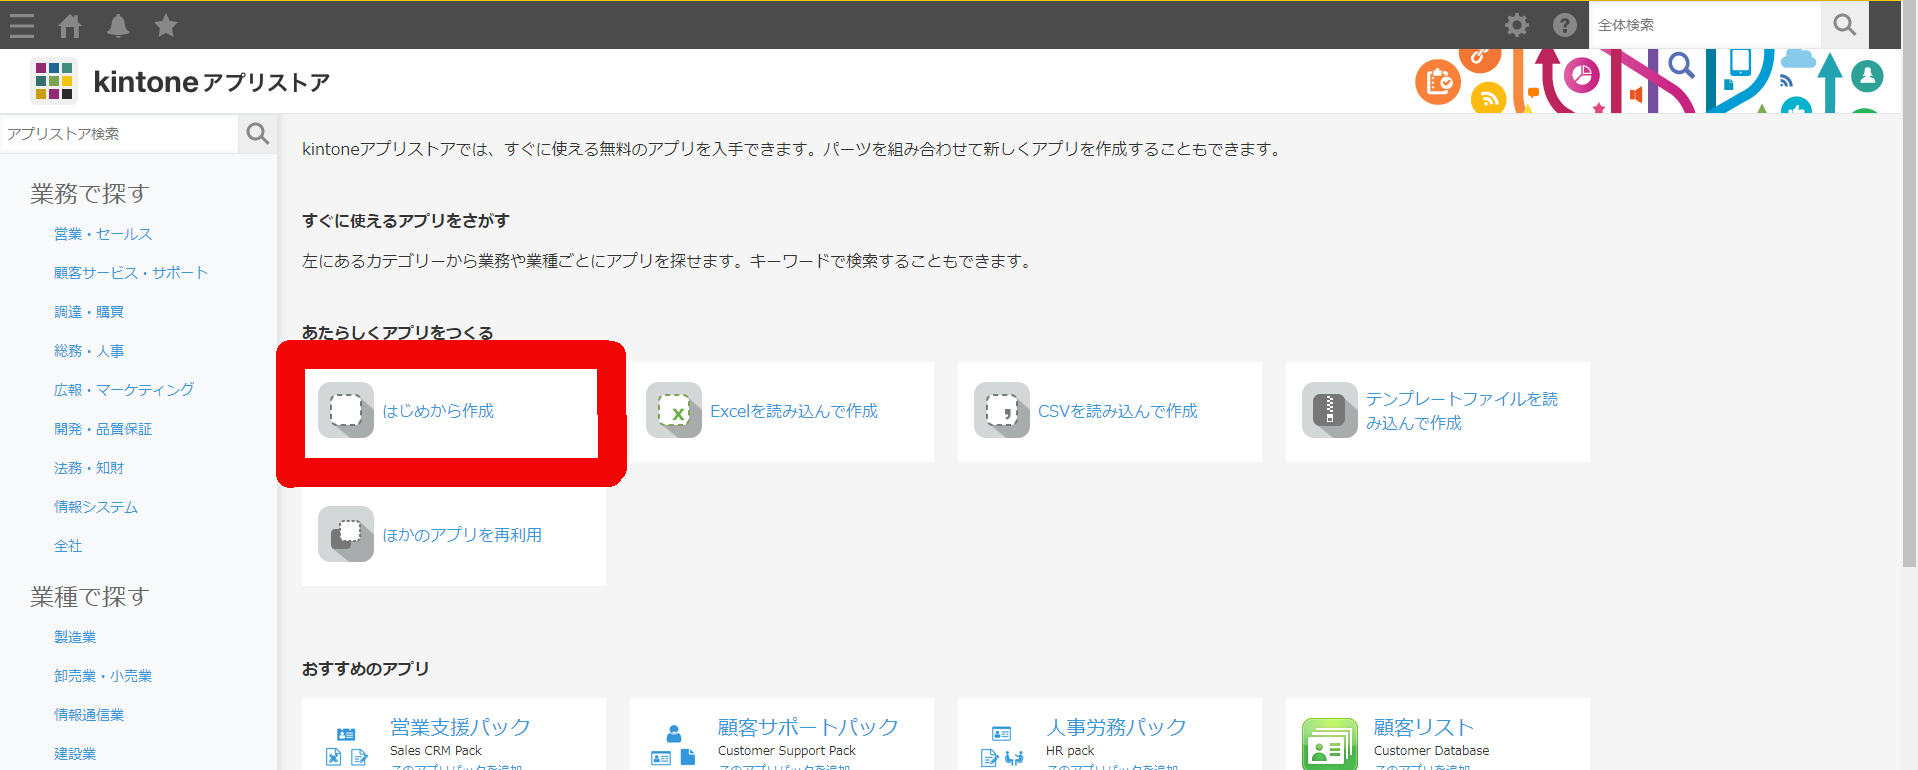Open the help question mark icon
Screen dimensions: 1918x770
coord(1565,25)
